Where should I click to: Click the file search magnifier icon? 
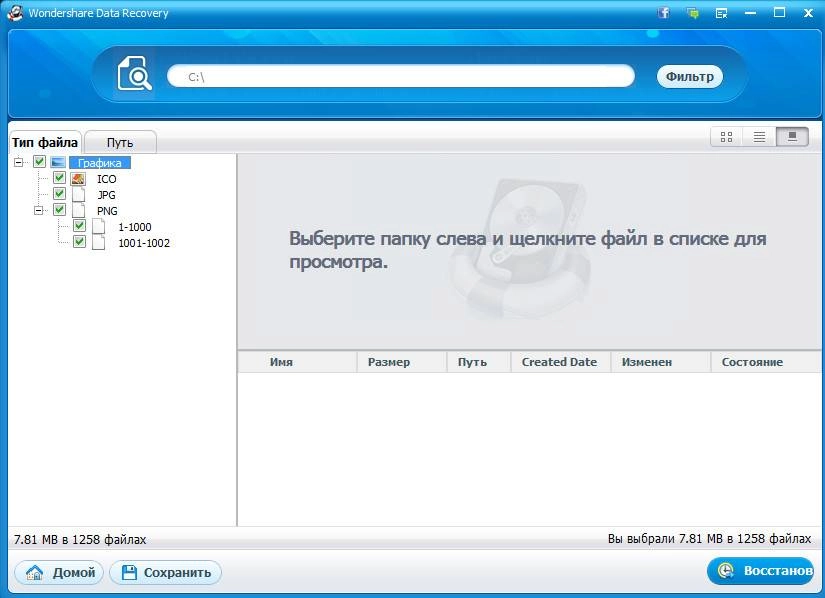135,74
